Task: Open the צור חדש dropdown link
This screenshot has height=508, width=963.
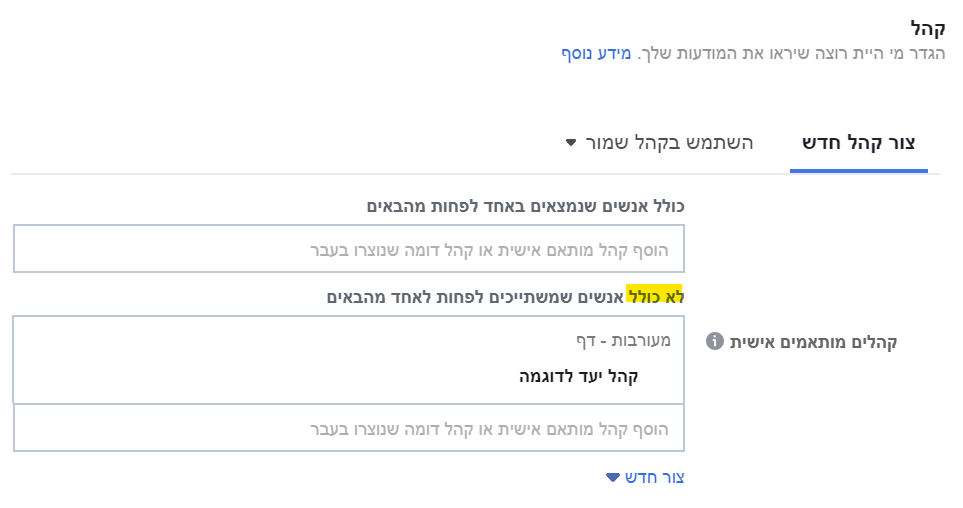Action: click(x=645, y=477)
